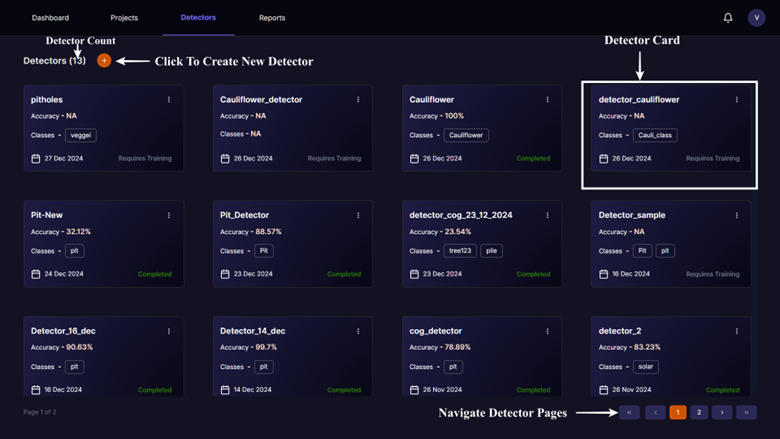The image size is (780, 439).
Task: Switch to the Reports tab
Action: [272, 18]
